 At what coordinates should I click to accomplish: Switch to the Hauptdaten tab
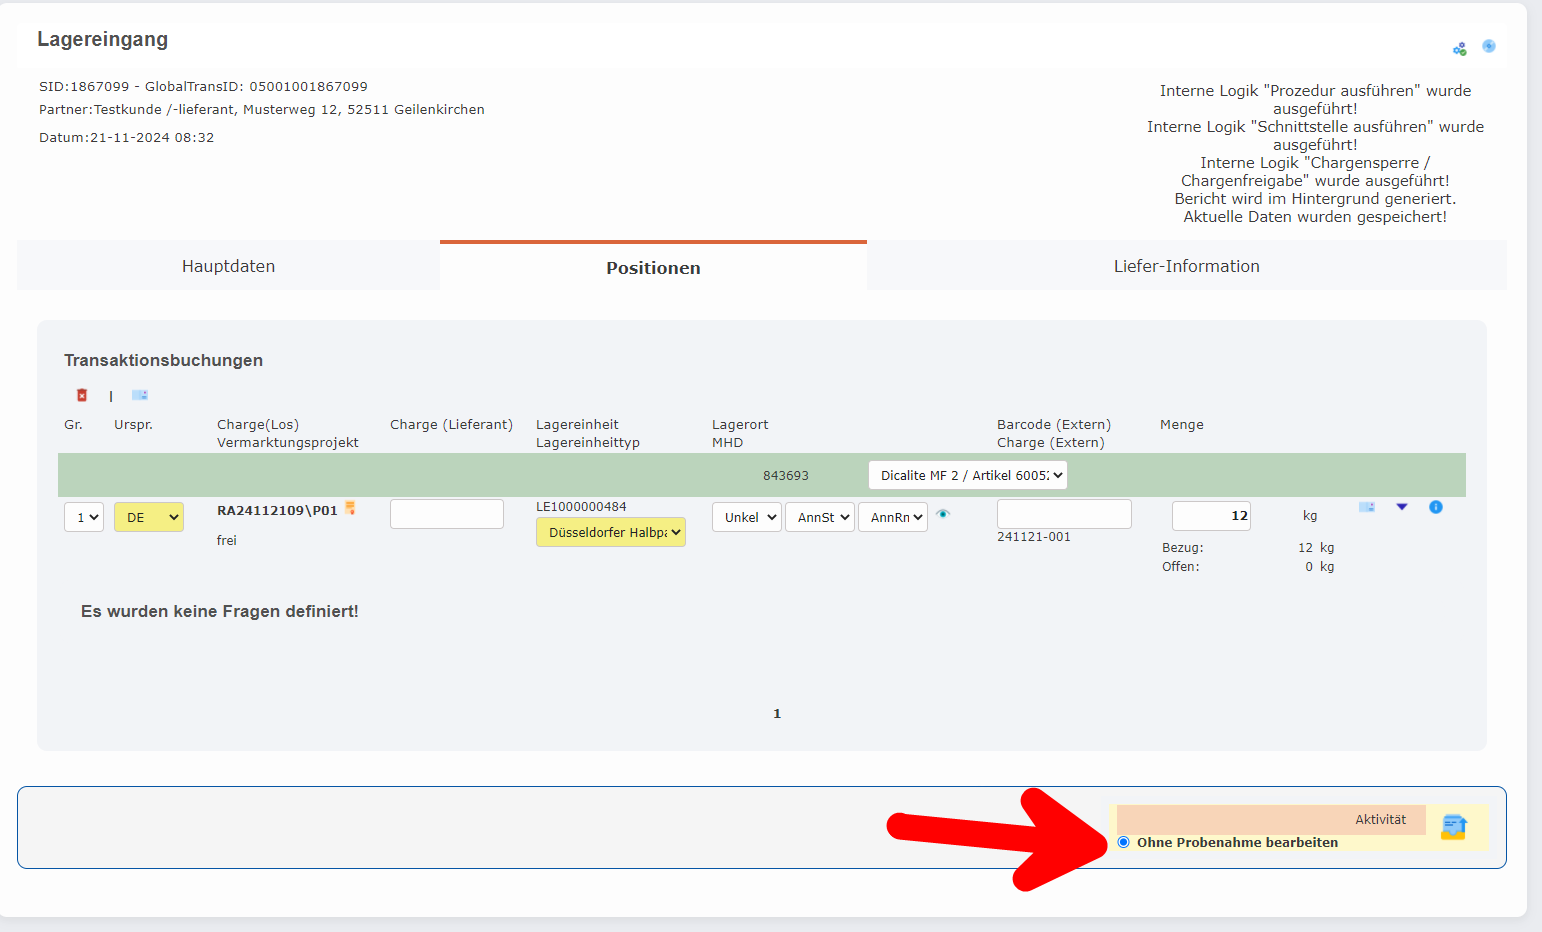(228, 266)
